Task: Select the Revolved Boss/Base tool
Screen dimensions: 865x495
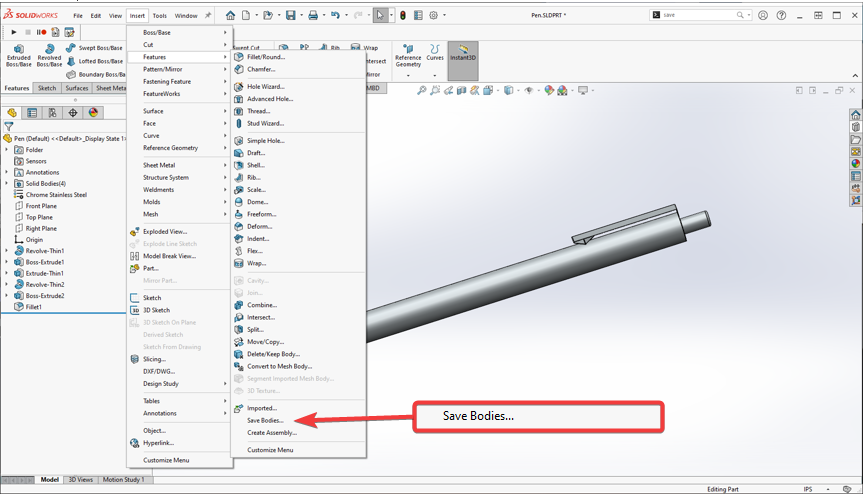Action: (x=49, y=56)
